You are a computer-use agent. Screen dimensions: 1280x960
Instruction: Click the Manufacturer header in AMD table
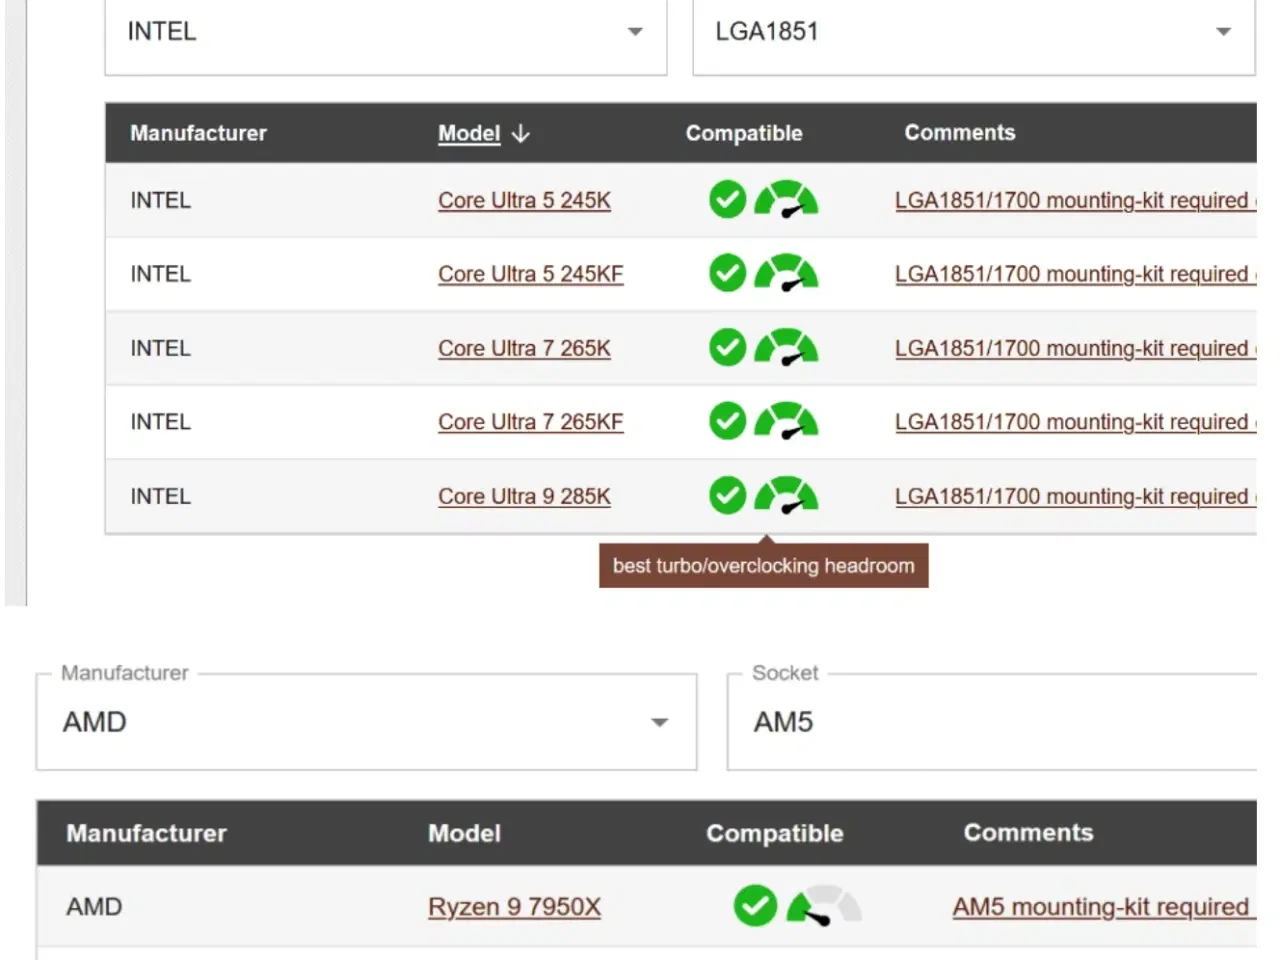coord(146,833)
